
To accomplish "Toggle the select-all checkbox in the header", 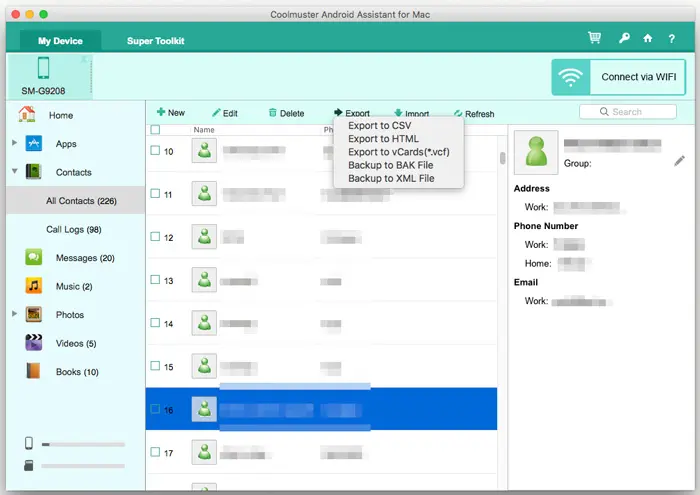I will pos(155,130).
